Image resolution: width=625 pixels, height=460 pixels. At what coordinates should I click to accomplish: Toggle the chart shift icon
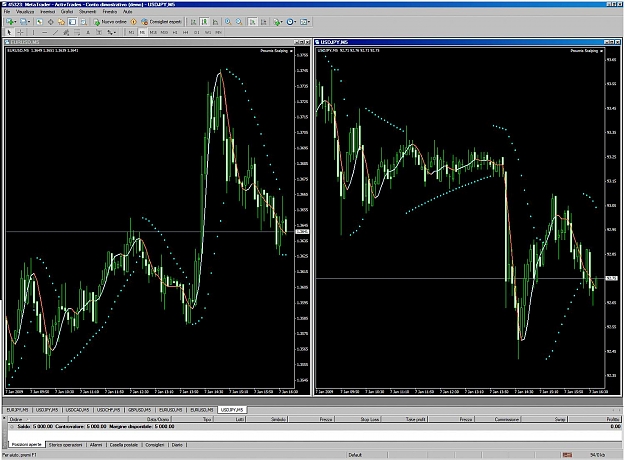tap(263, 22)
